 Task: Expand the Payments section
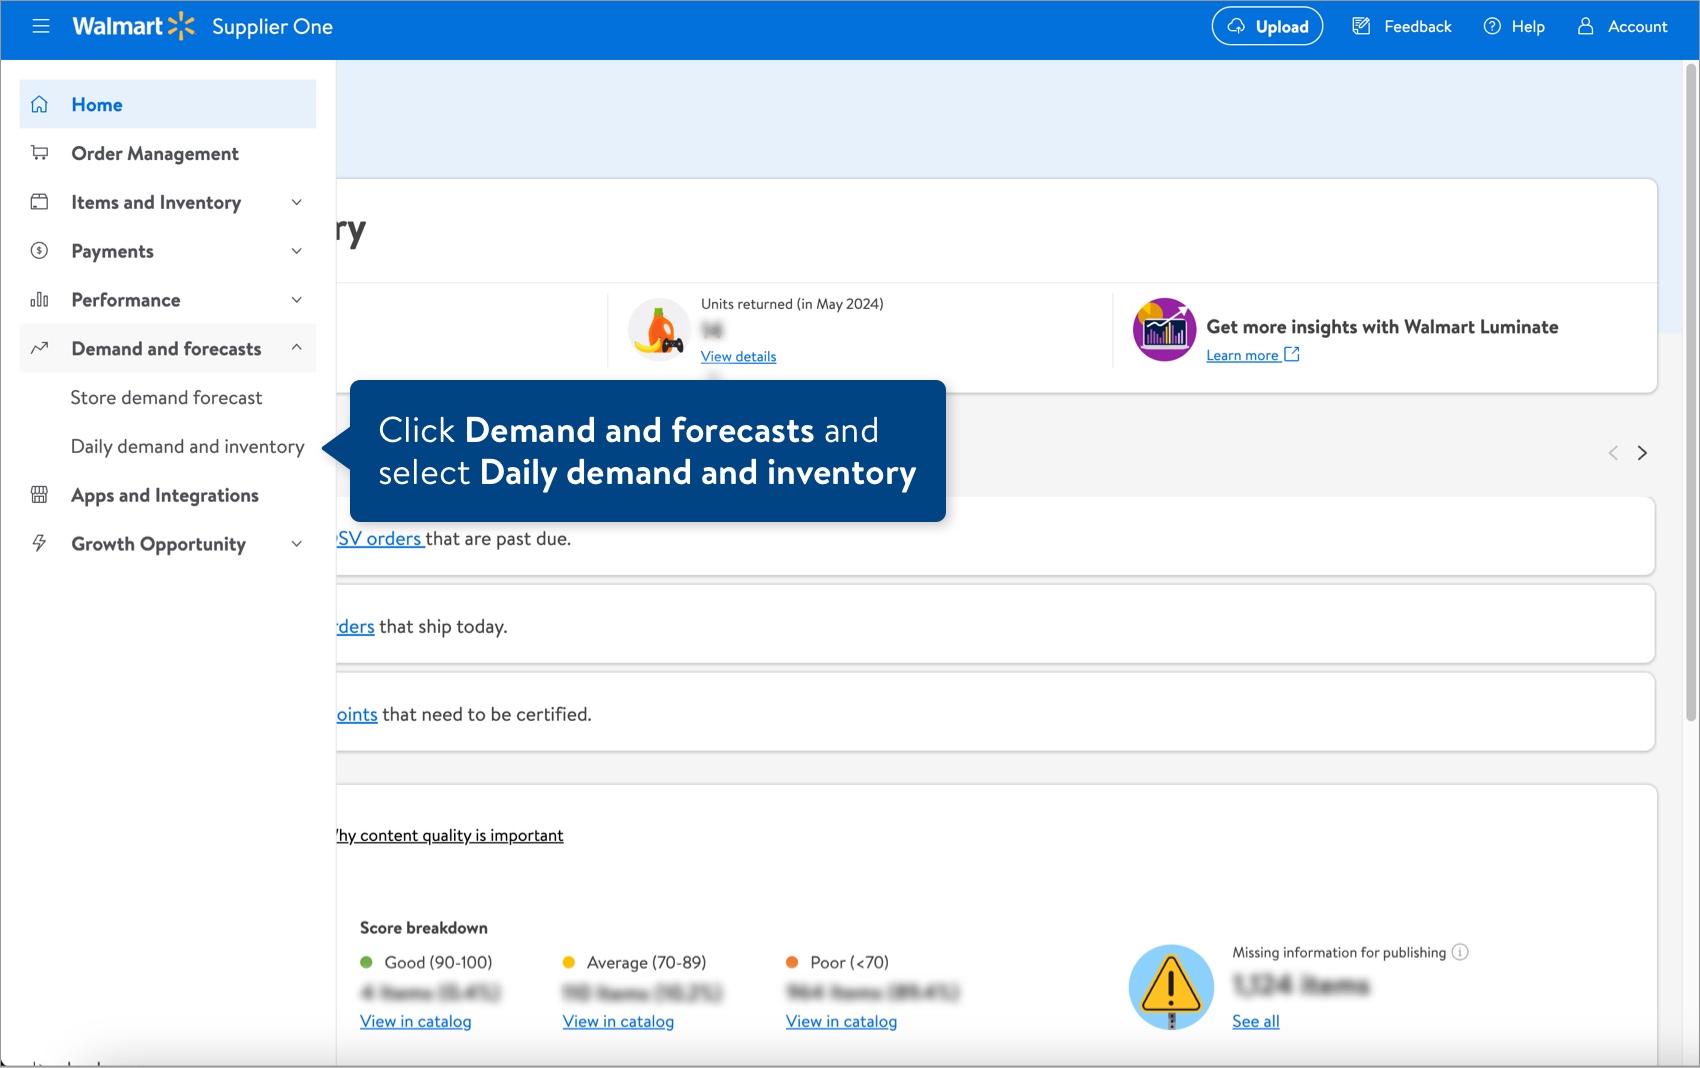[296, 250]
